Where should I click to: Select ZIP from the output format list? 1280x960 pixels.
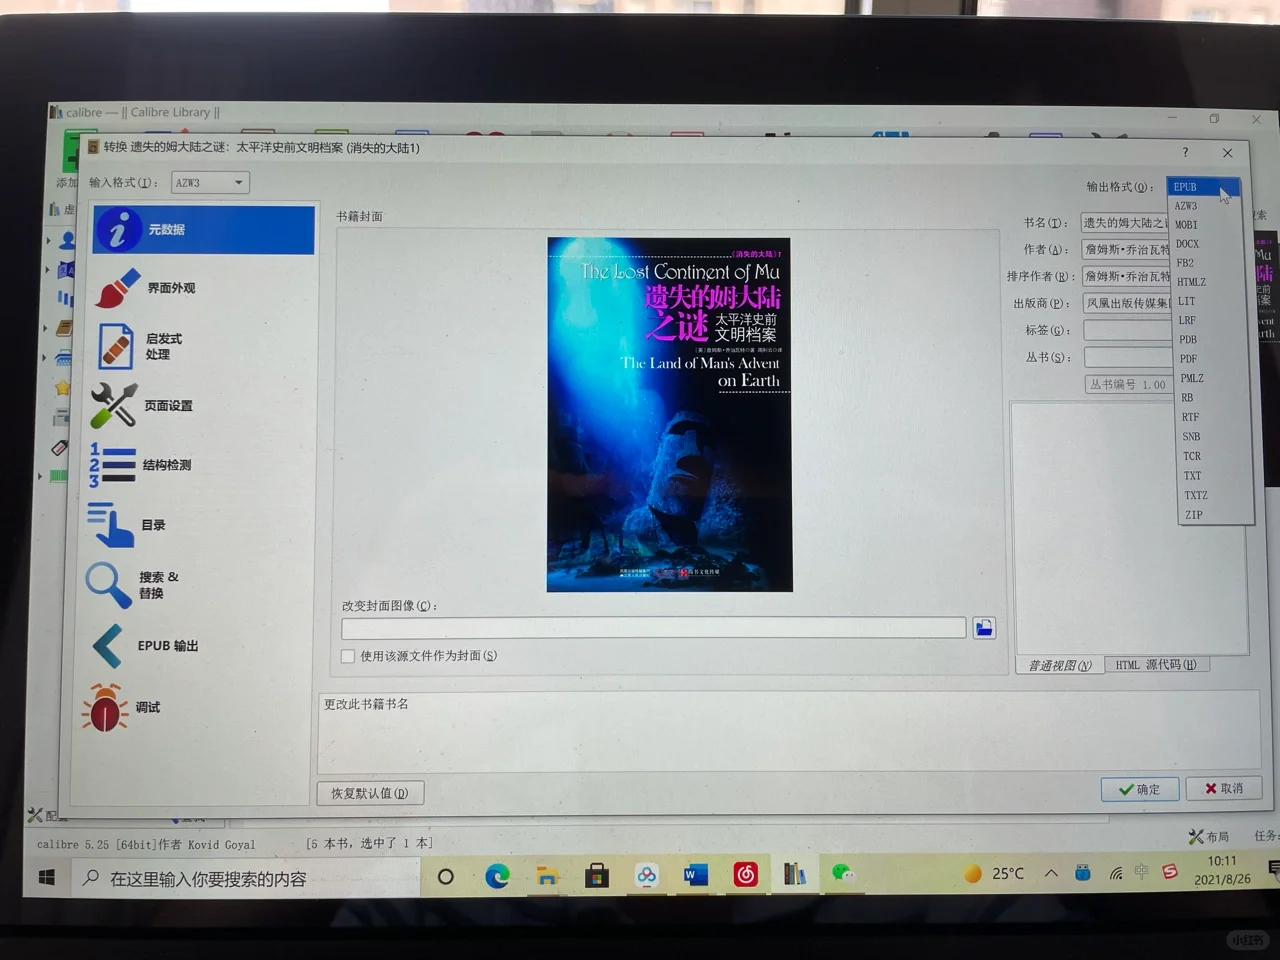point(1194,515)
